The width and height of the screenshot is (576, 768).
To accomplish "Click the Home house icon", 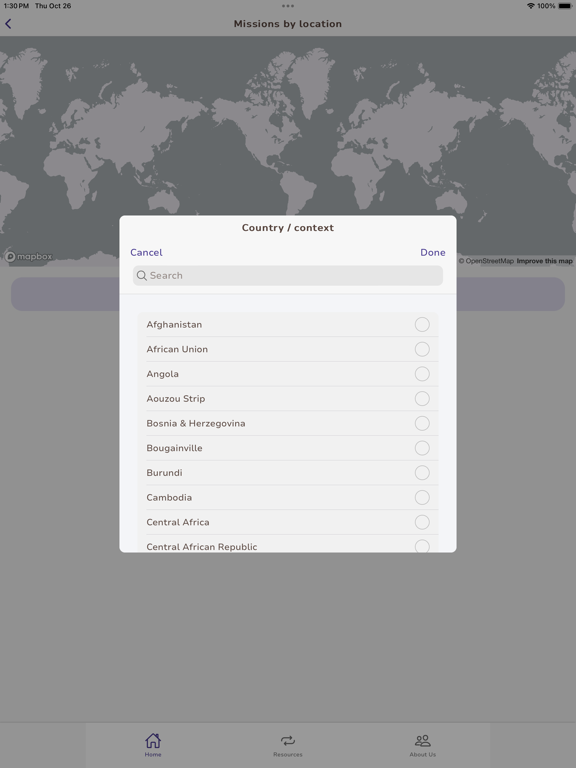I will 153,741.
